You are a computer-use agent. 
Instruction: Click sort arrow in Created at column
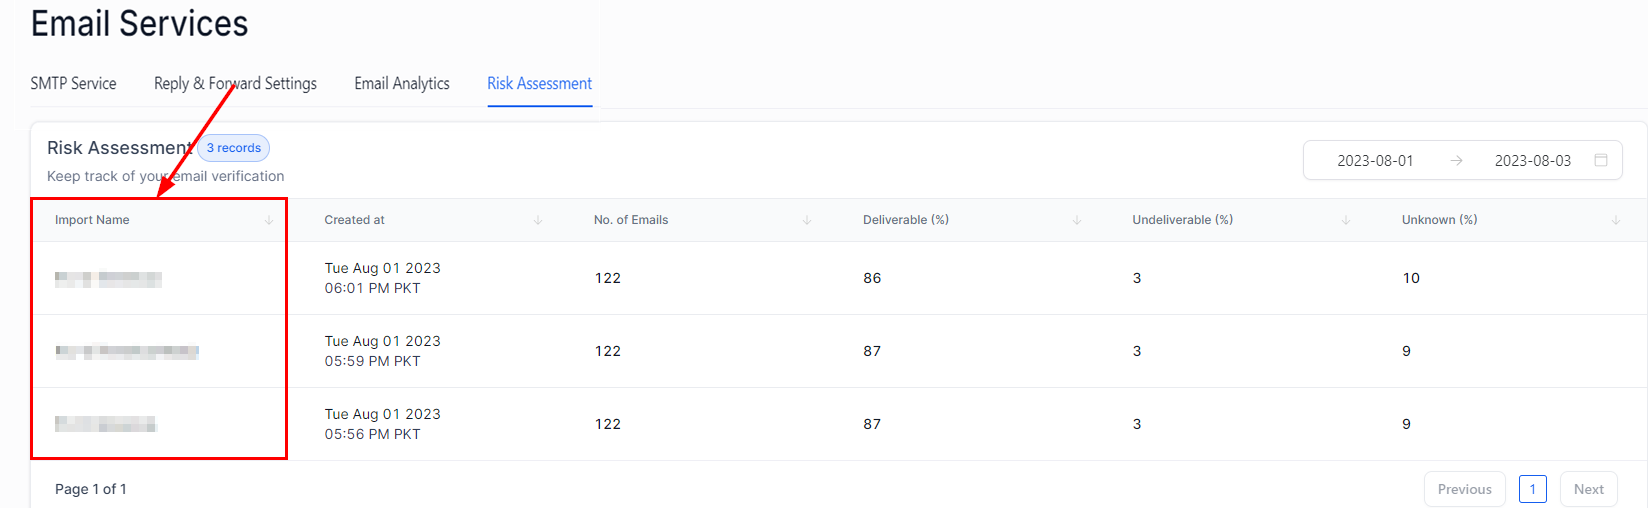tap(538, 220)
